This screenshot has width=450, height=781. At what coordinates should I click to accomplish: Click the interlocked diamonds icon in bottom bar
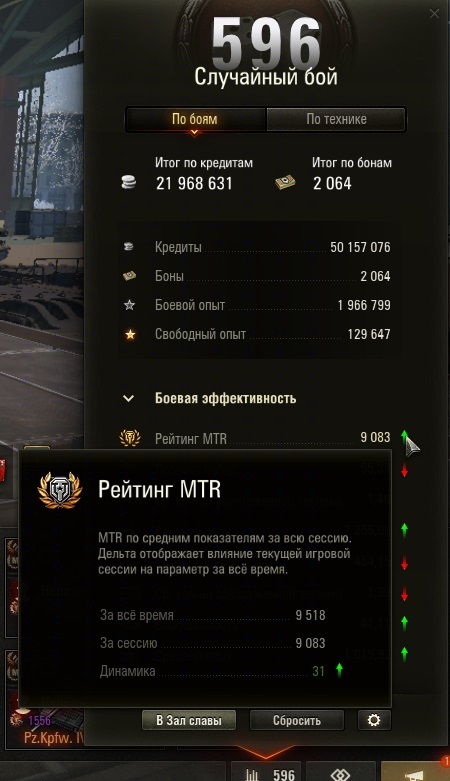[341, 773]
